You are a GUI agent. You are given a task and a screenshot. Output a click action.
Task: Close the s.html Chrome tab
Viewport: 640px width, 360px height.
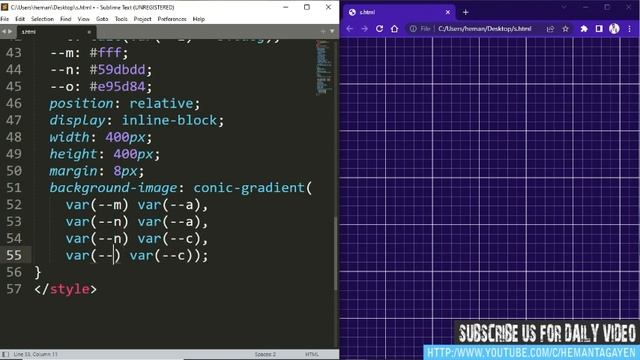(448, 12)
